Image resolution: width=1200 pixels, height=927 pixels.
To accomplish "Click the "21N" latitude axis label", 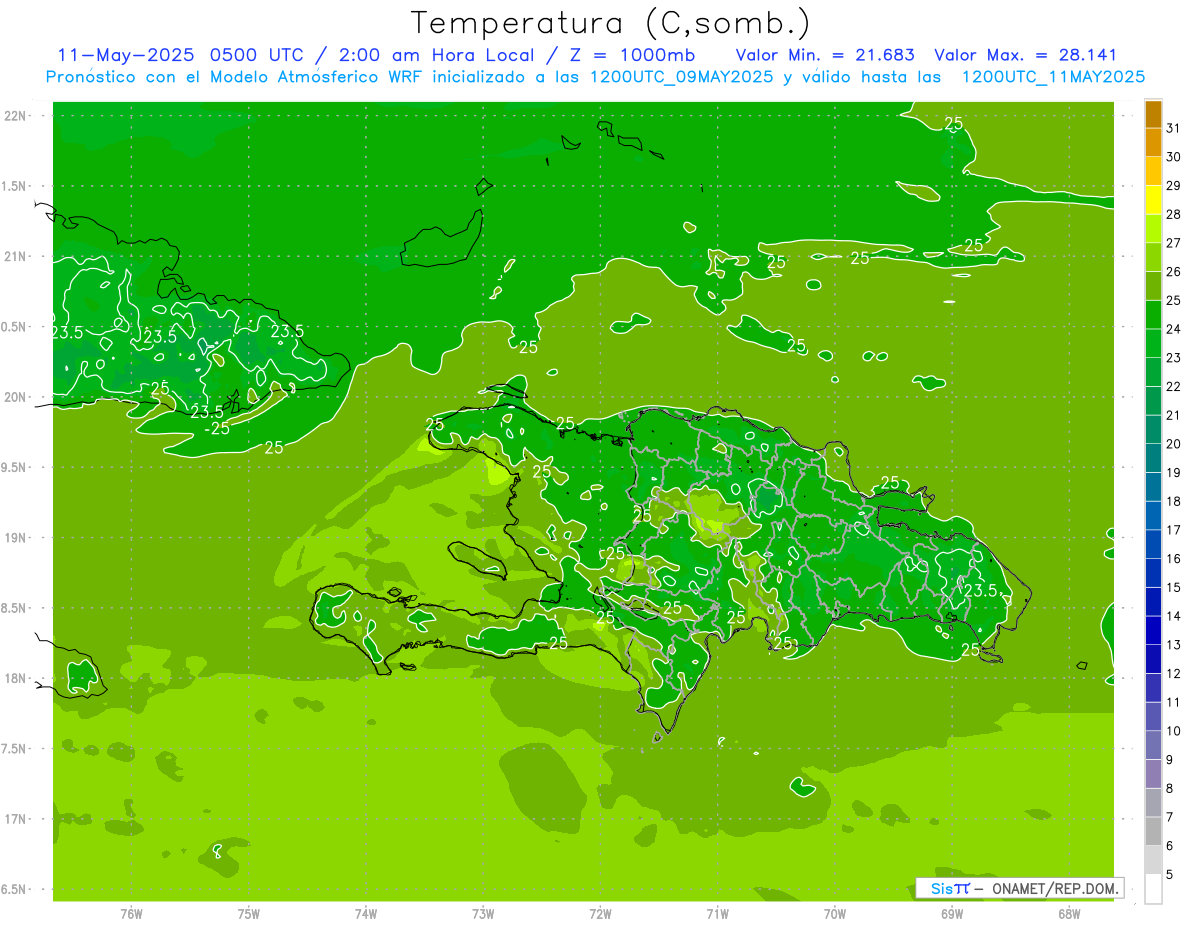I will tap(15, 256).
